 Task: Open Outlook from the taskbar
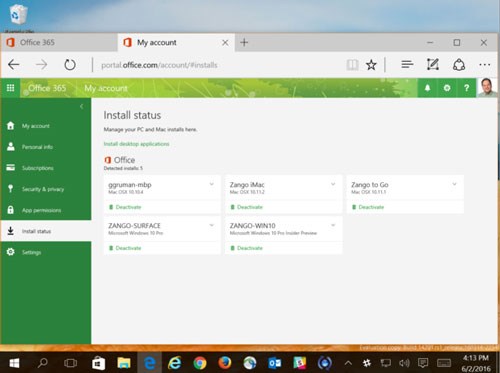coord(275,363)
